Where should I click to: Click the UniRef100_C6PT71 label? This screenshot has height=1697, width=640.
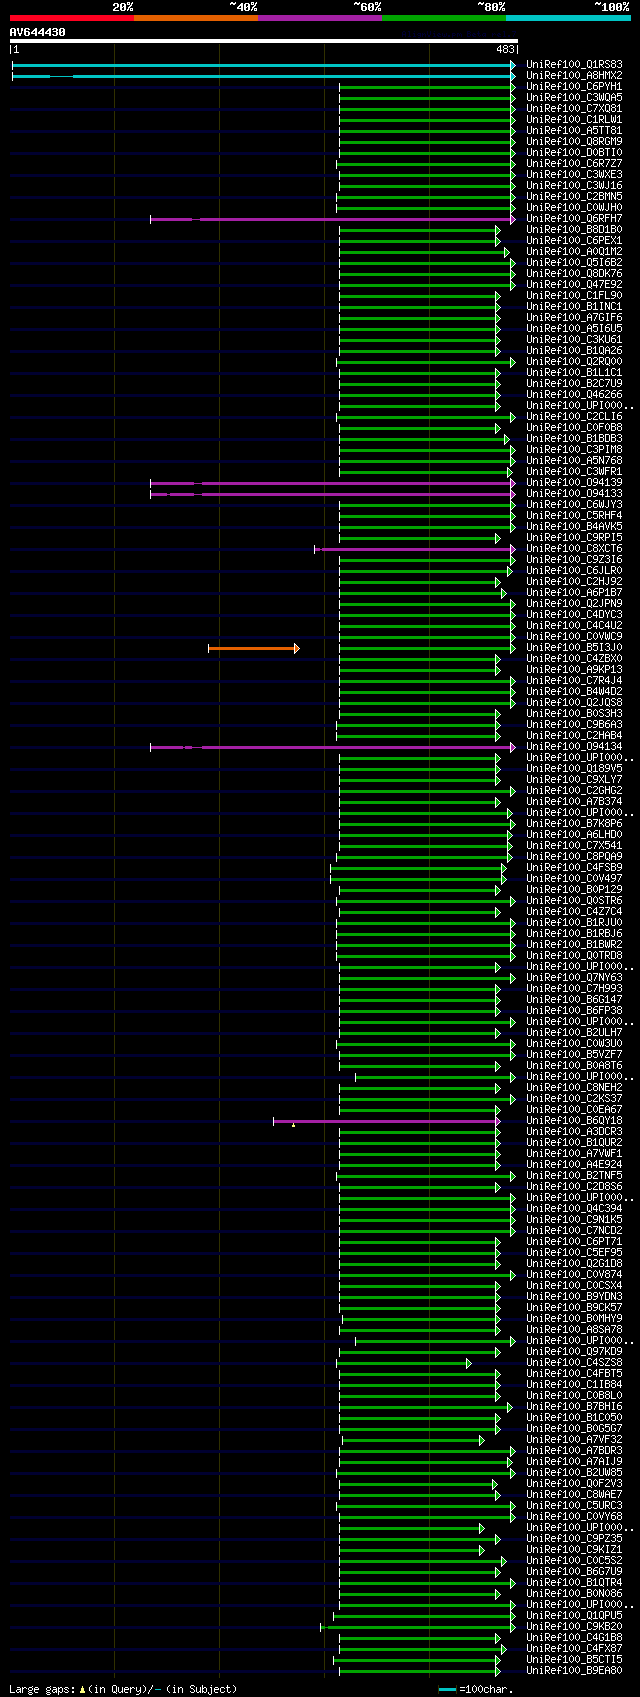coord(574,1242)
